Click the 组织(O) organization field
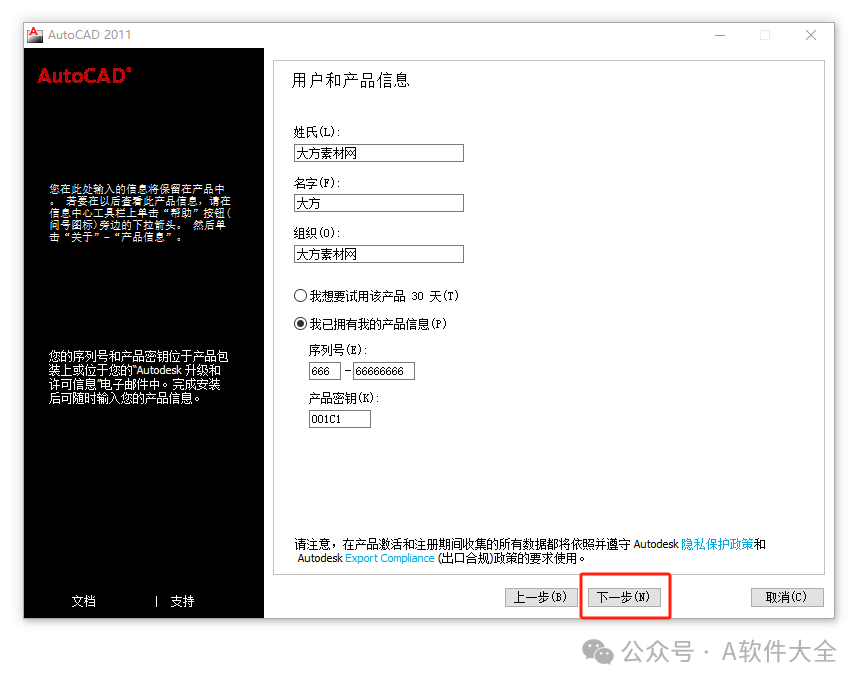Screen dimensions: 864x686 click(379, 254)
